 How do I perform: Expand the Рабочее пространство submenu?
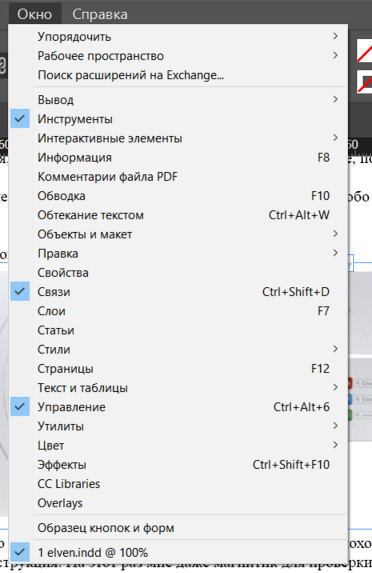[178, 56]
